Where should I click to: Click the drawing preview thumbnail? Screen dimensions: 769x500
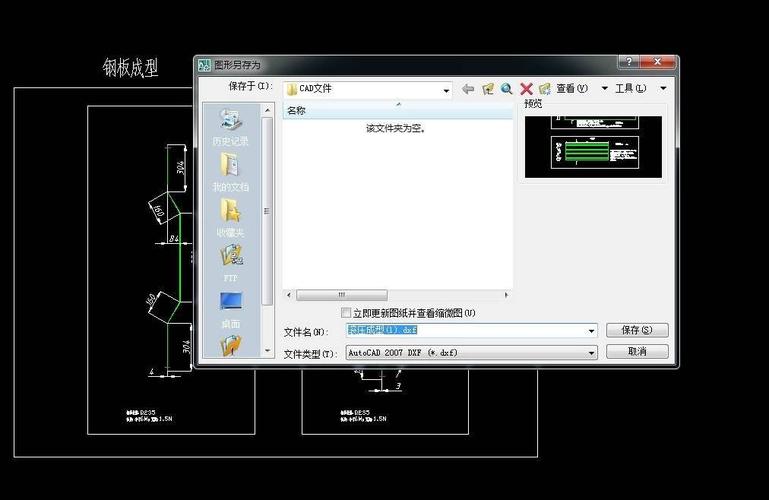click(x=593, y=147)
